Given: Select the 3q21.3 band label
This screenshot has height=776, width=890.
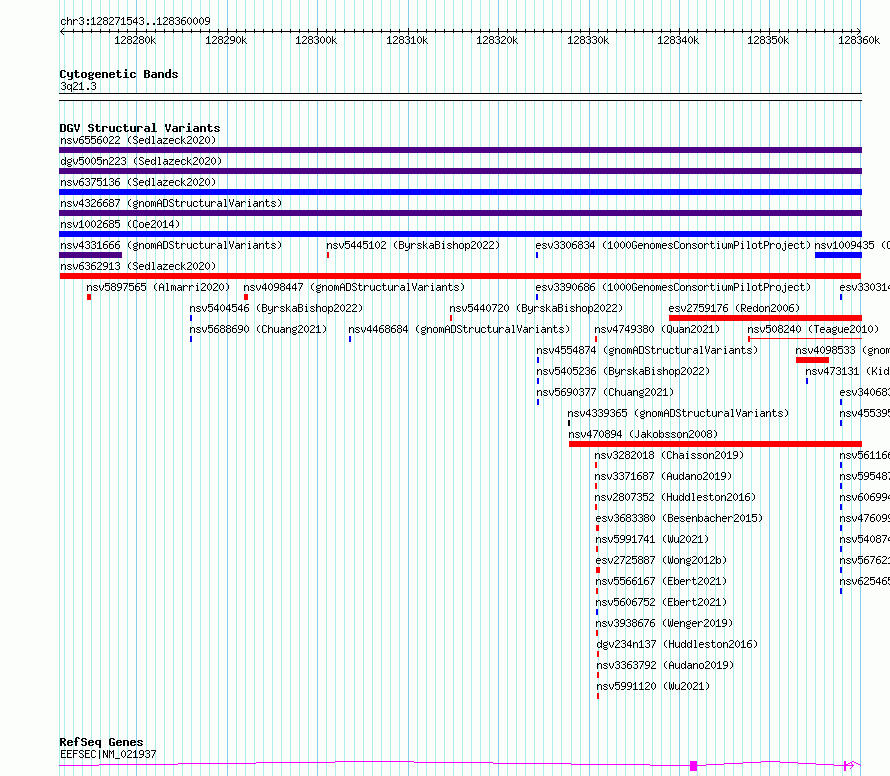Looking at the screenshot, I should pyautogui.click(x=78, y=87).
